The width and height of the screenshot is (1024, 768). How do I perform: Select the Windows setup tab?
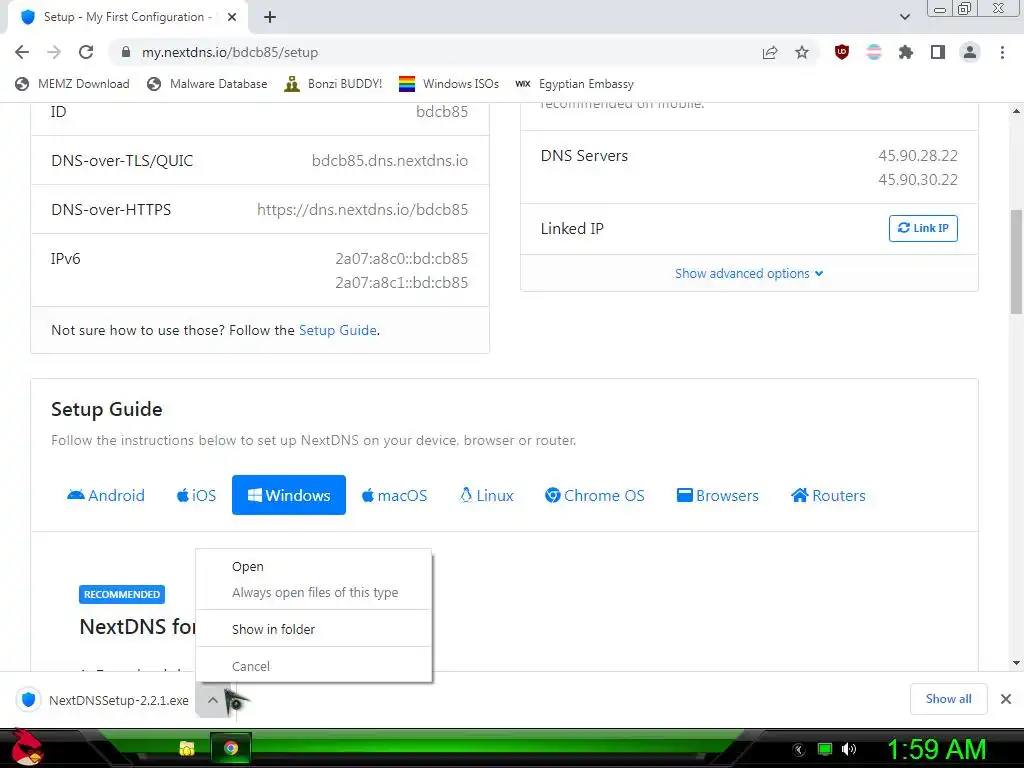289,495
